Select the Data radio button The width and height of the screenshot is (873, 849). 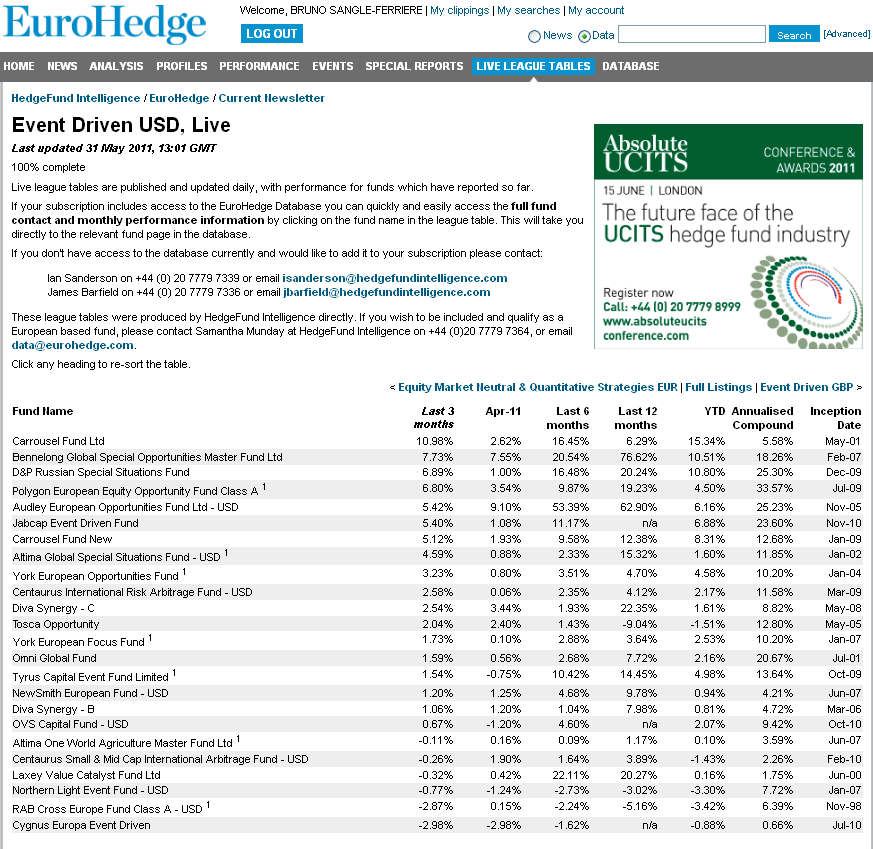coord(584,36)
